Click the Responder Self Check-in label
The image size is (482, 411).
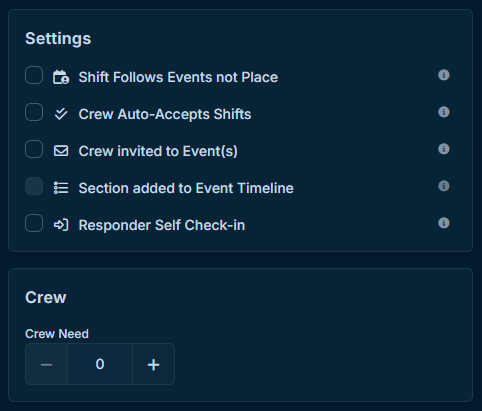162,225
